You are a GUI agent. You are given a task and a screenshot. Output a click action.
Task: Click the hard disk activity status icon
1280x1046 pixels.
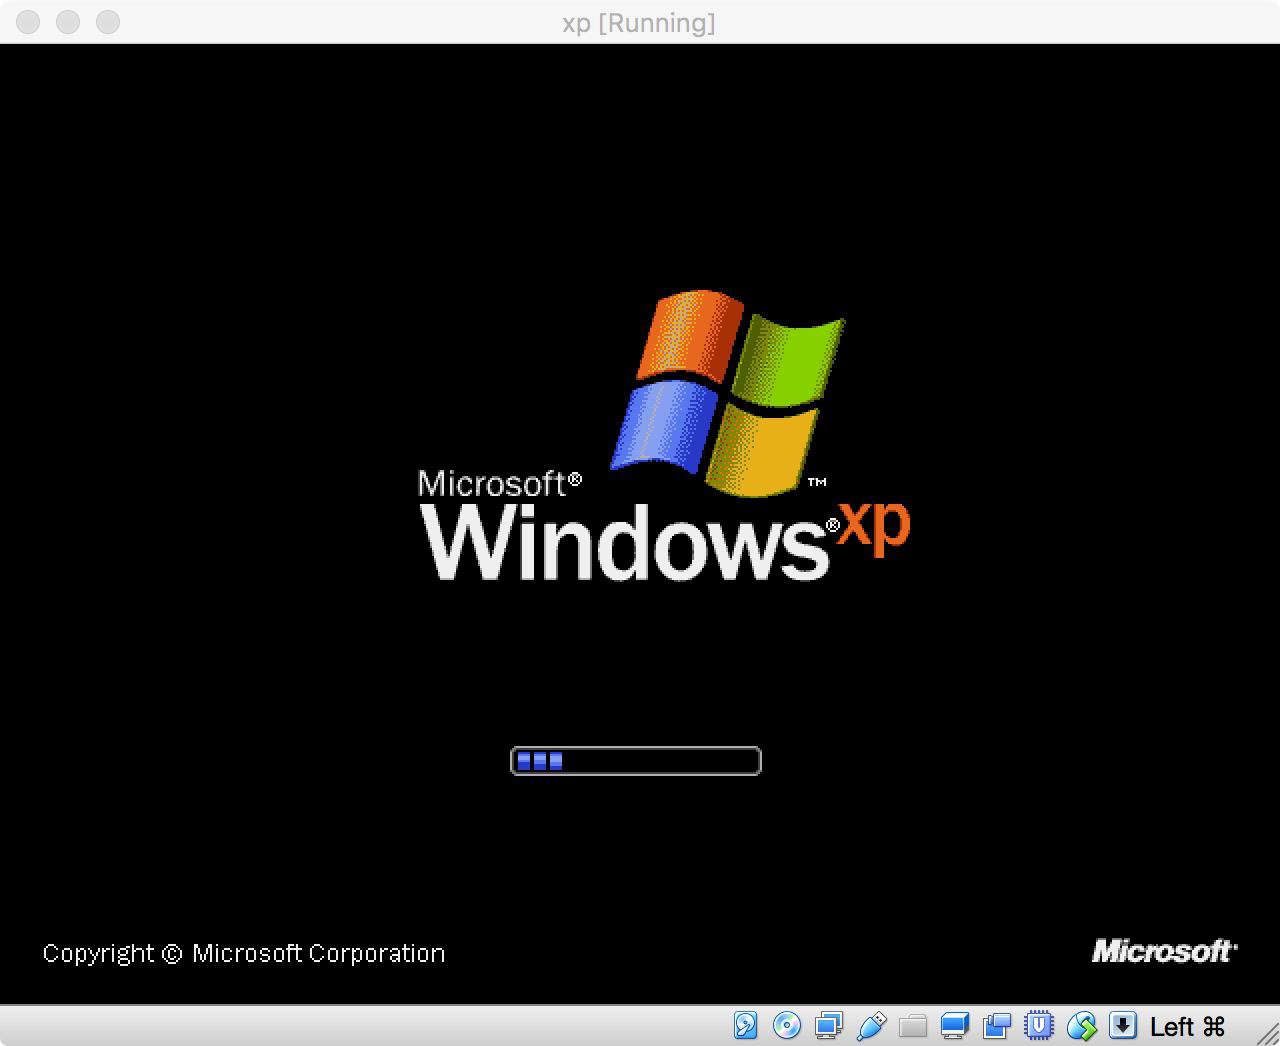(x=745, y=1026)
